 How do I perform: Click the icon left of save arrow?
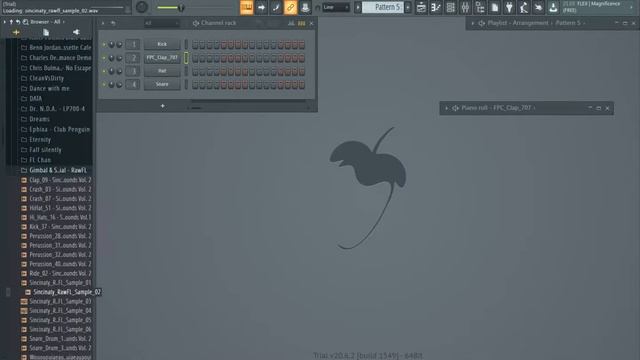(x=539, y=7)
